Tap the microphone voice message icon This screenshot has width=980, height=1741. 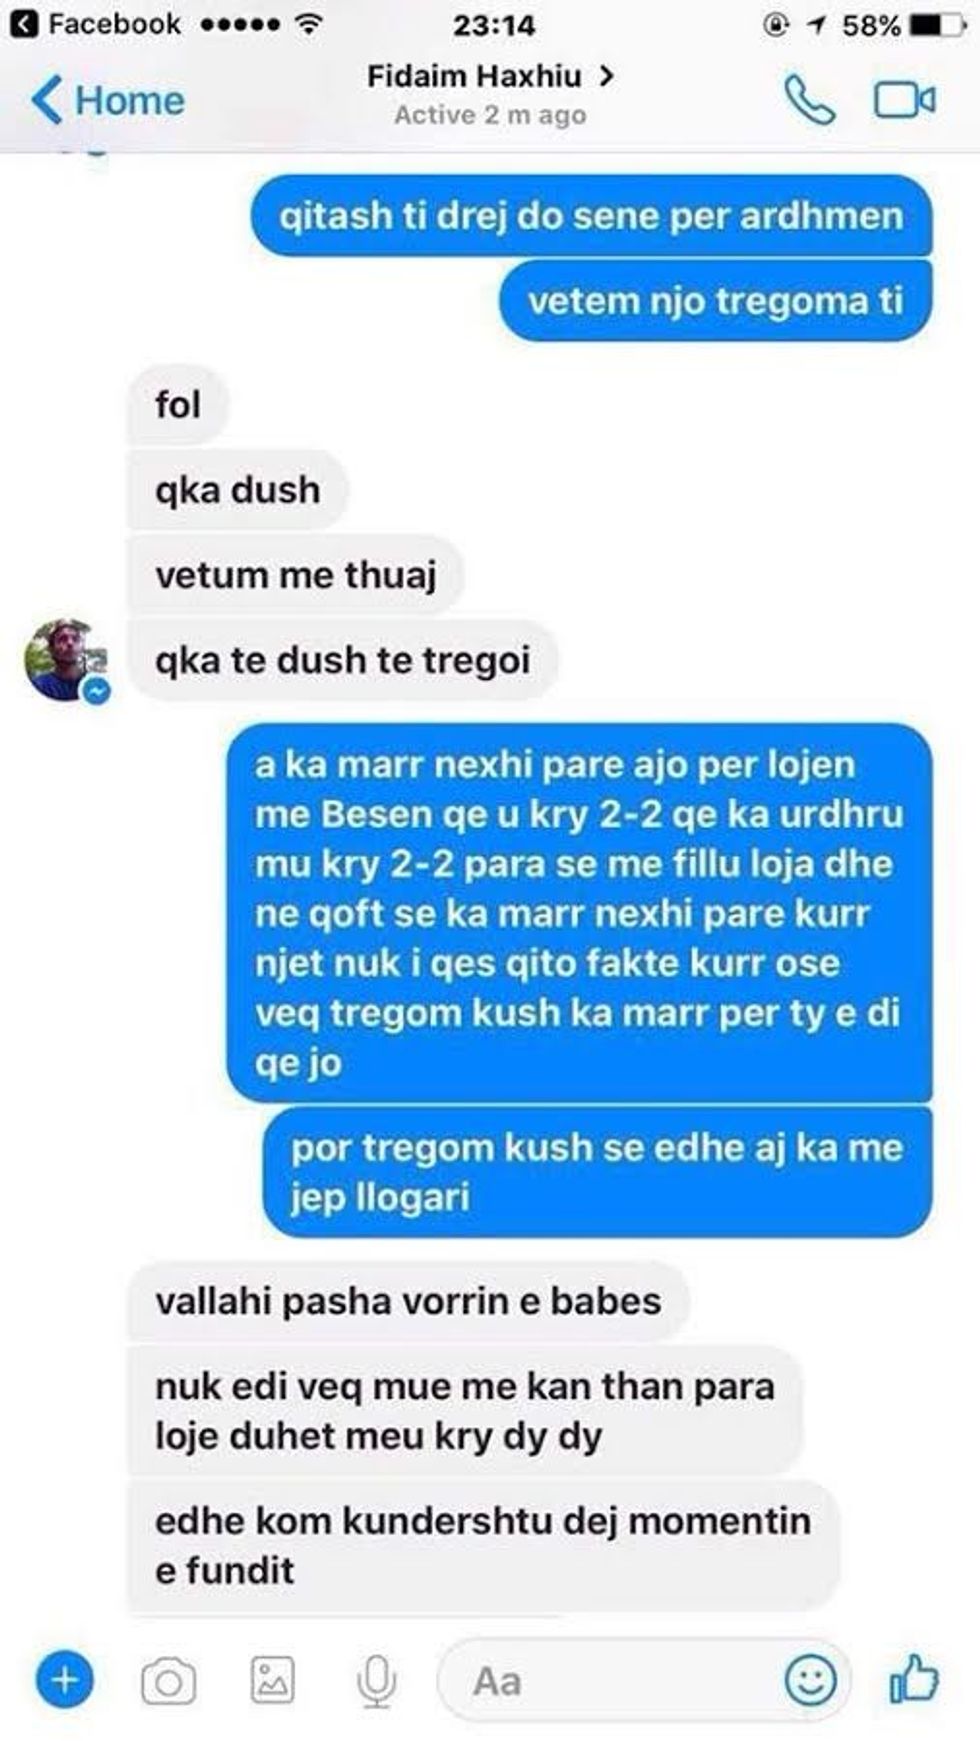376,1681
